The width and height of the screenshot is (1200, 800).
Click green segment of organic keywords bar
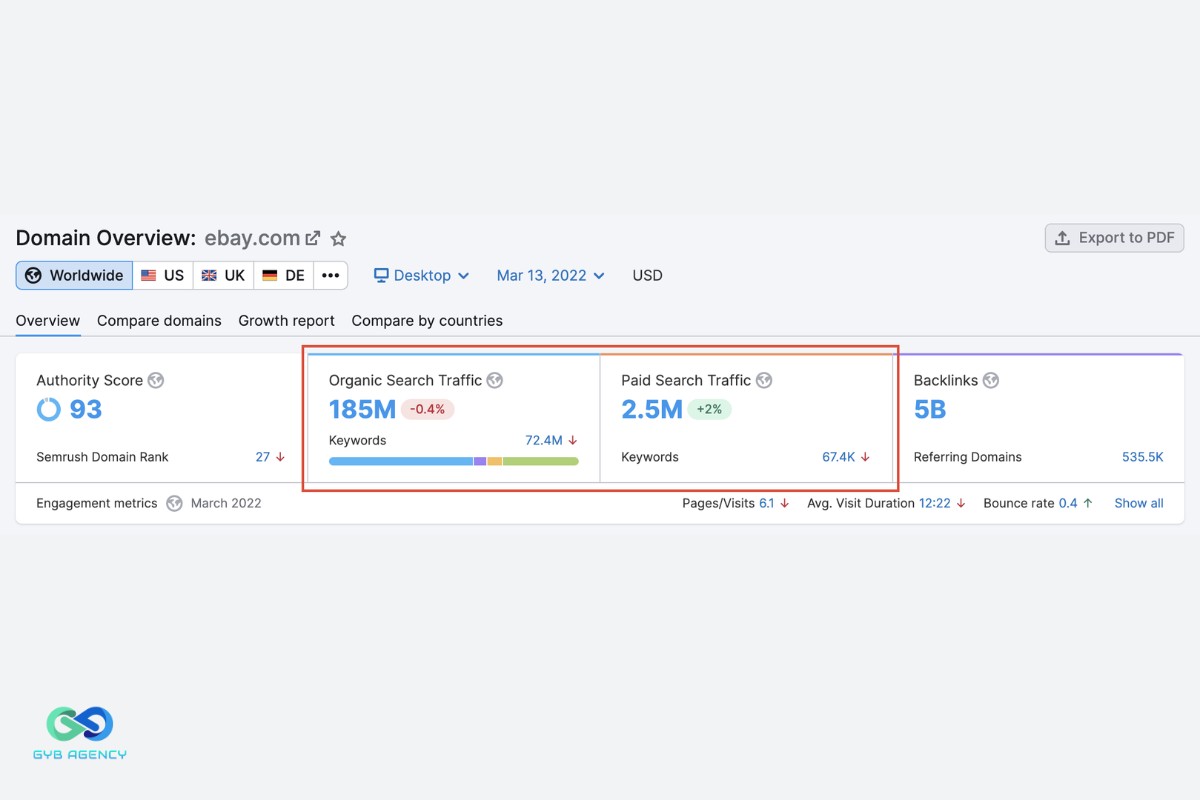tap(541, 461)
